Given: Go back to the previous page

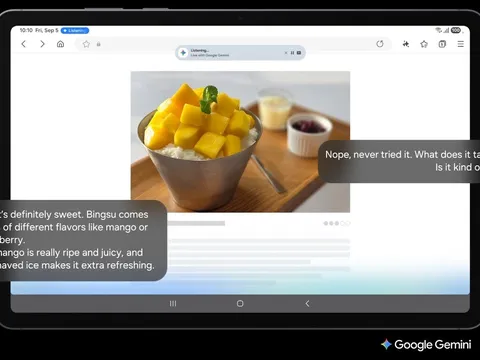Looking at the screenshot, I should (23, 44).
